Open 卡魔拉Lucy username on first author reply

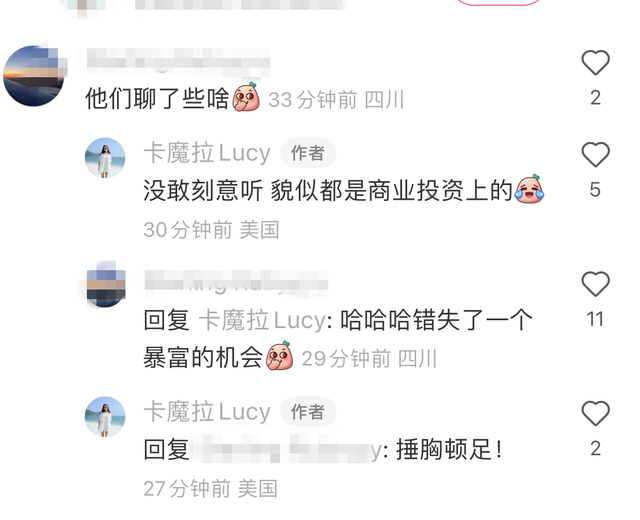[x=207, y=153]
